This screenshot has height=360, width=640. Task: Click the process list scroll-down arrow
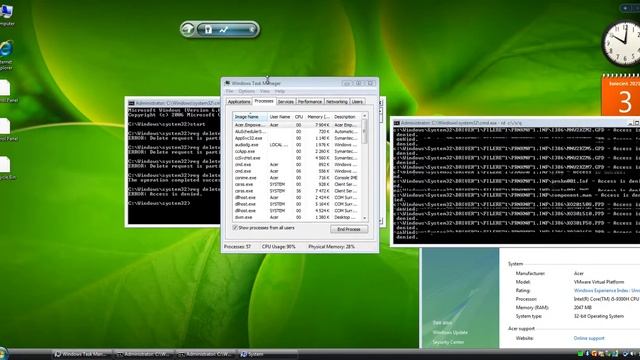point(364,218)
